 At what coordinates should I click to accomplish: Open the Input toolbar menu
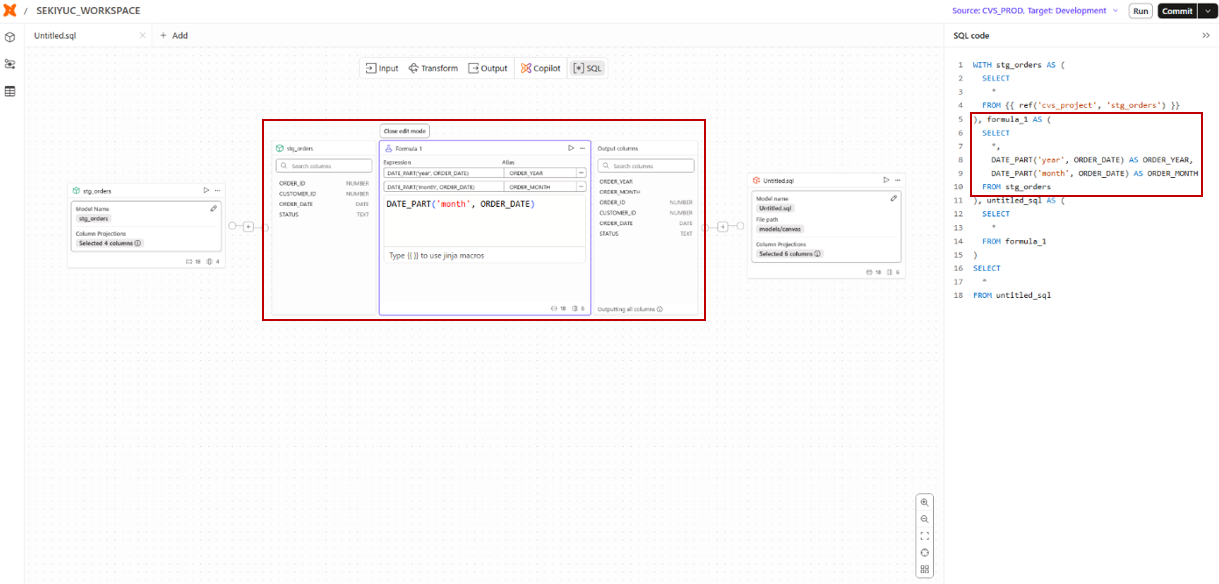click(x=382, y=68)
